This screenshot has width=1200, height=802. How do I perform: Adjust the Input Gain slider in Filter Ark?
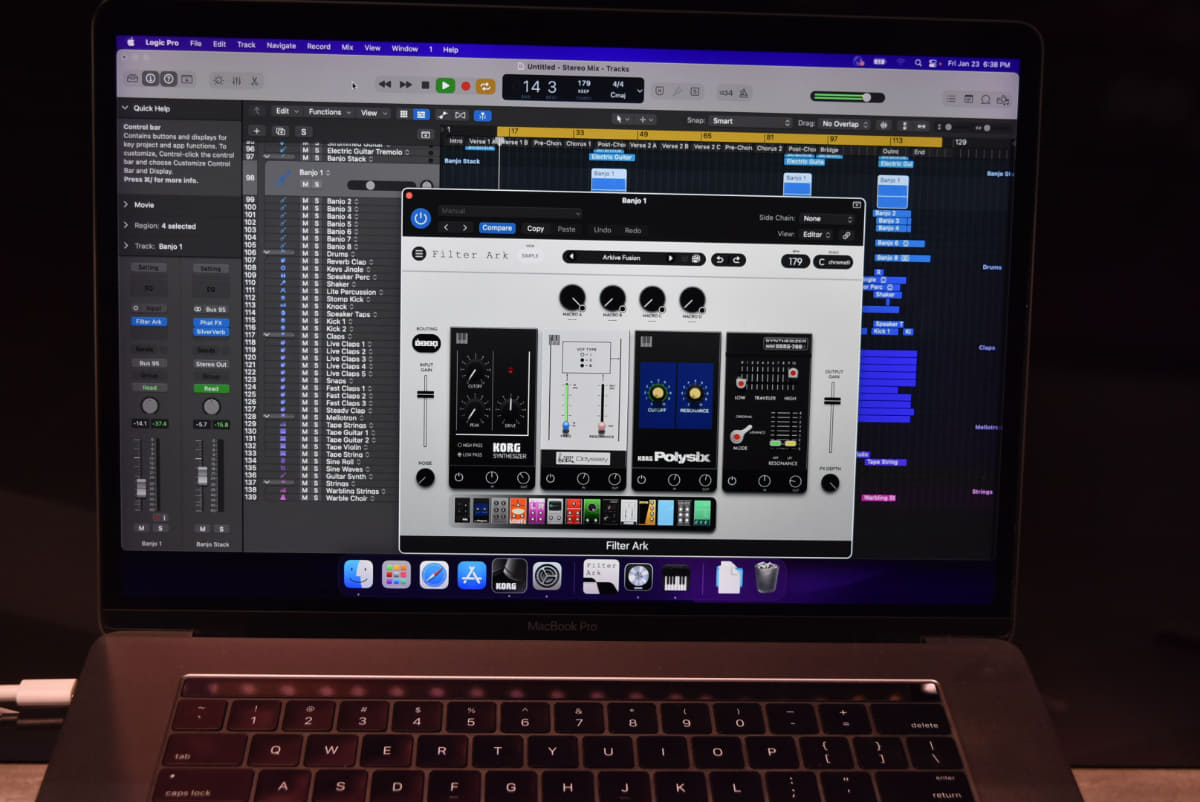[x=426, y=410]
